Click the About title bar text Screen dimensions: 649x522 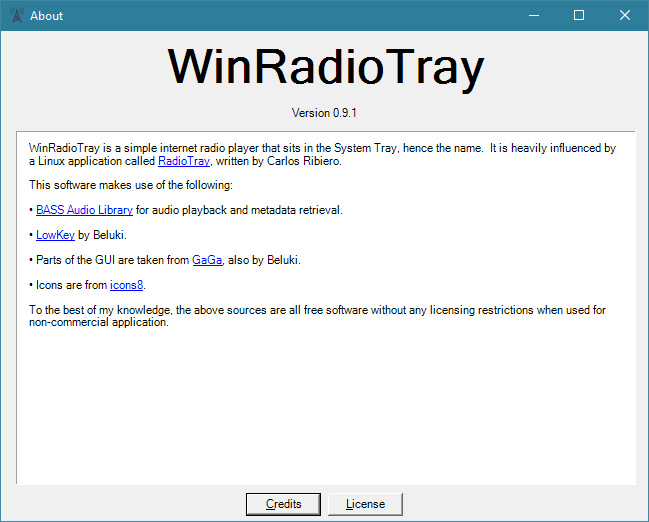click(46, 15)
